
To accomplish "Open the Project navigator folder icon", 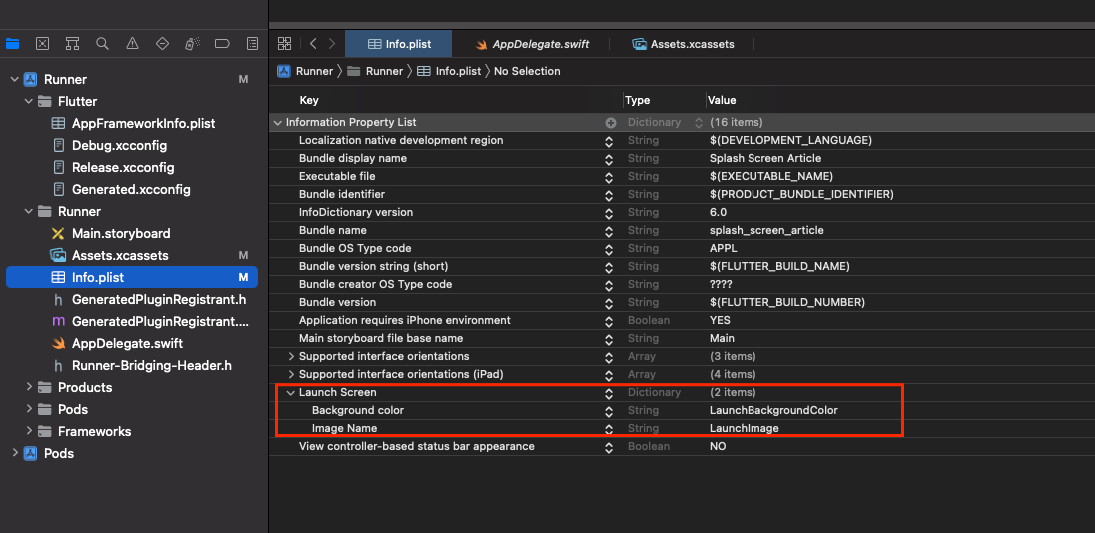I will (12, 44).
